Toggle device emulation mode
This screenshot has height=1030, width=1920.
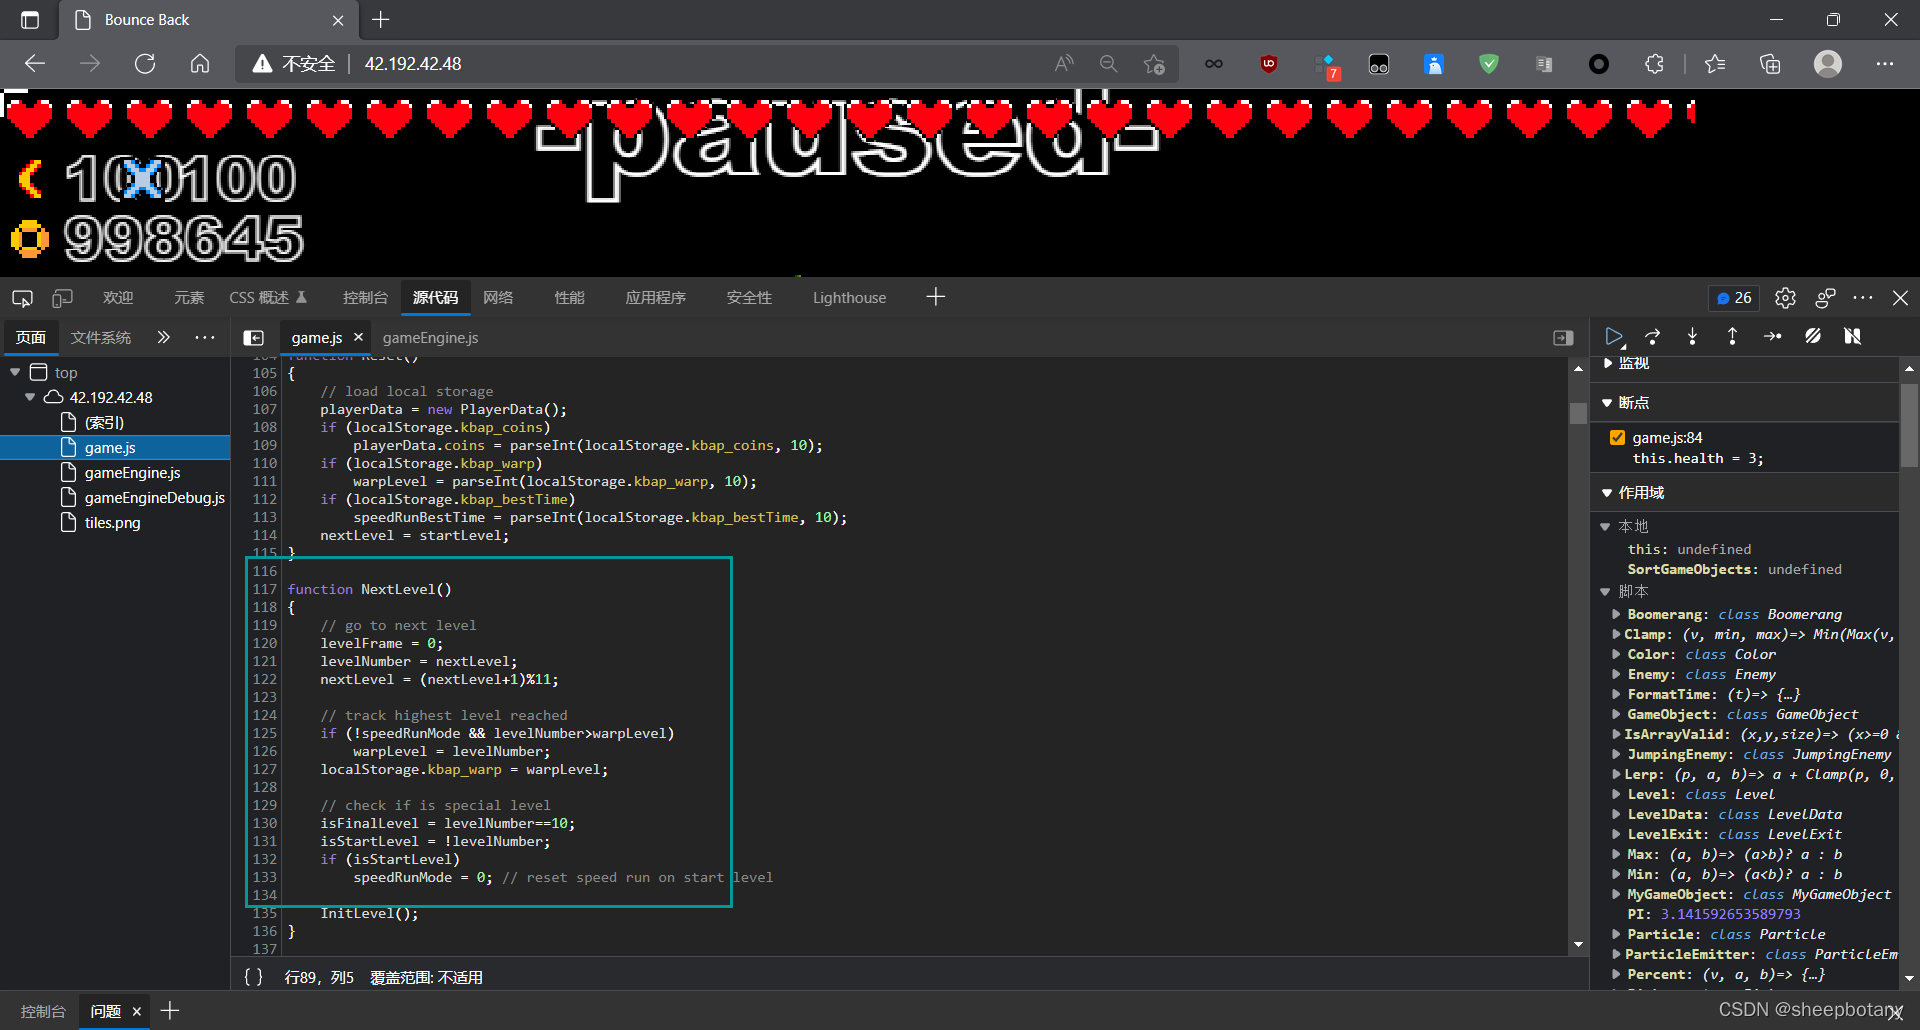click(62, 298)
